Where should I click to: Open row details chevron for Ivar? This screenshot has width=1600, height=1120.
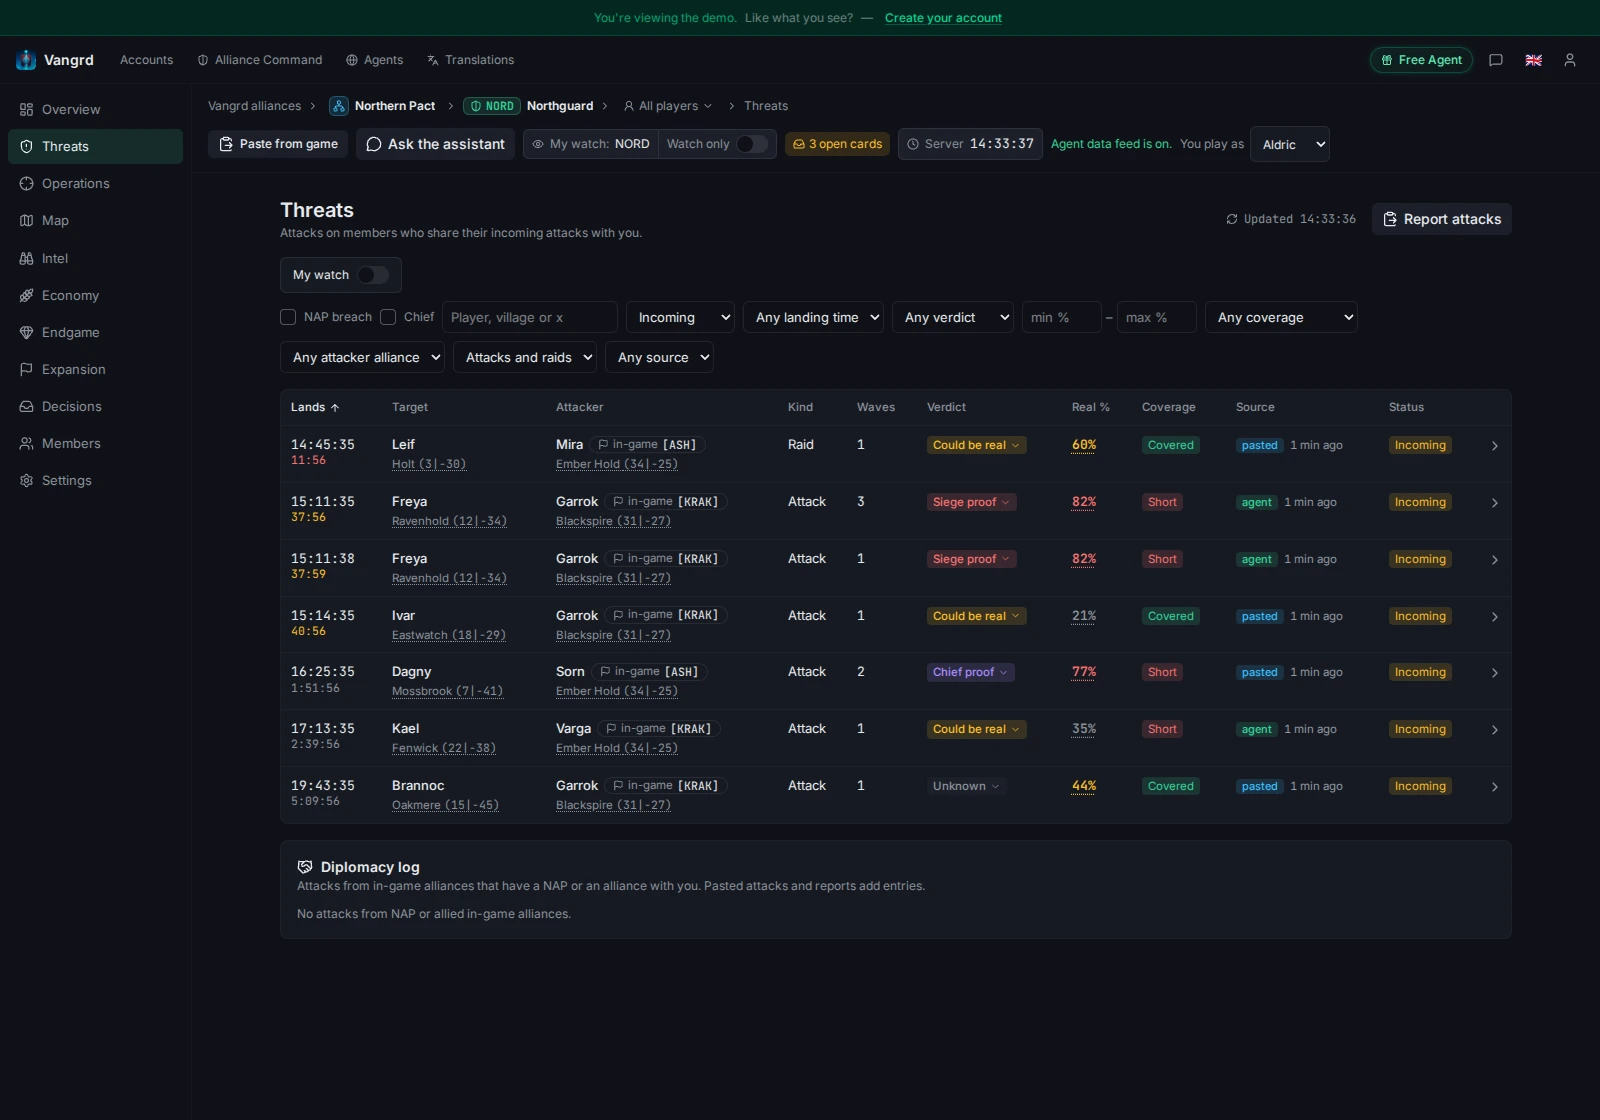tap(1494, 617)
